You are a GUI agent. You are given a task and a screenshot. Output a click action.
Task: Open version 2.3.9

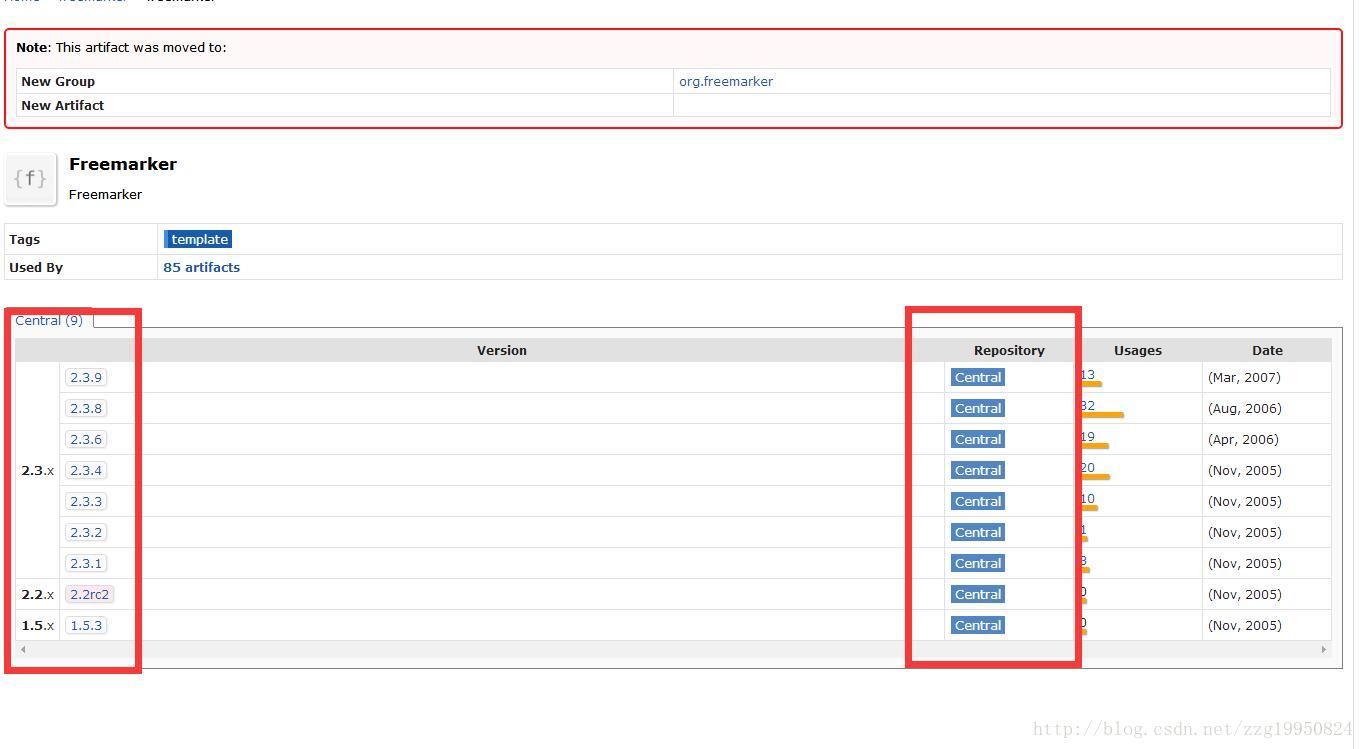(86, 377)
